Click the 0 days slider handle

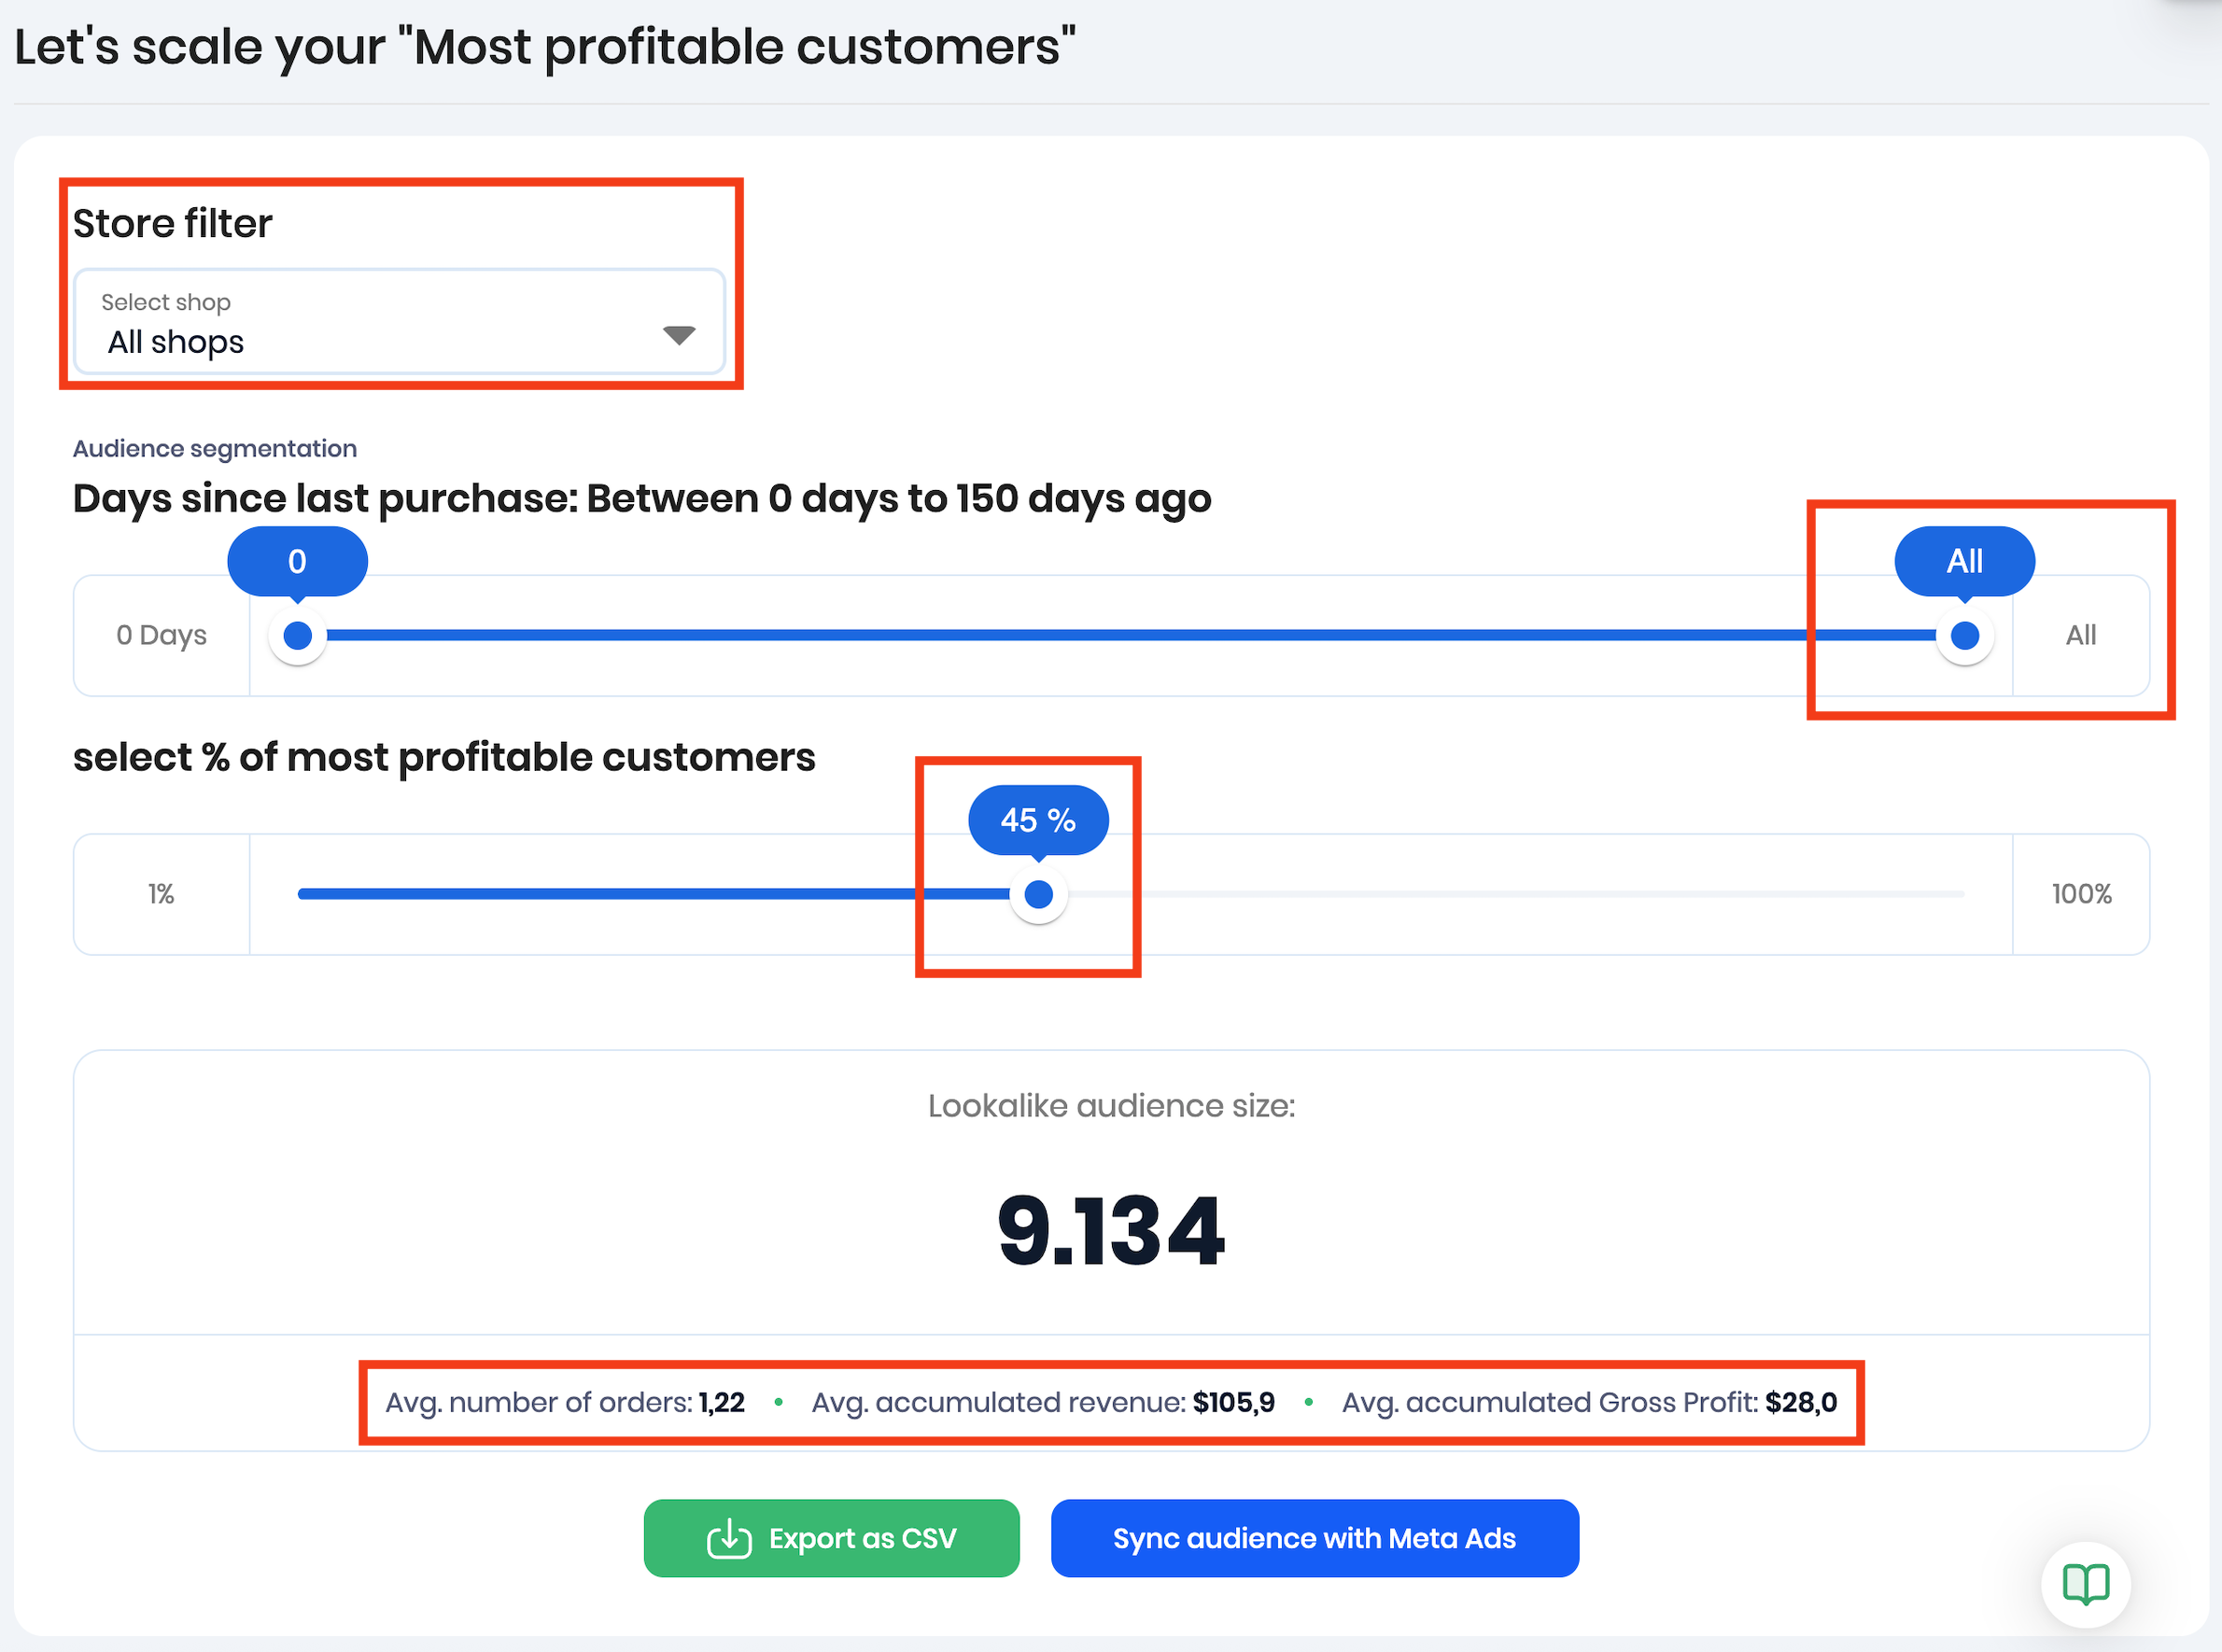coord(298,635)
